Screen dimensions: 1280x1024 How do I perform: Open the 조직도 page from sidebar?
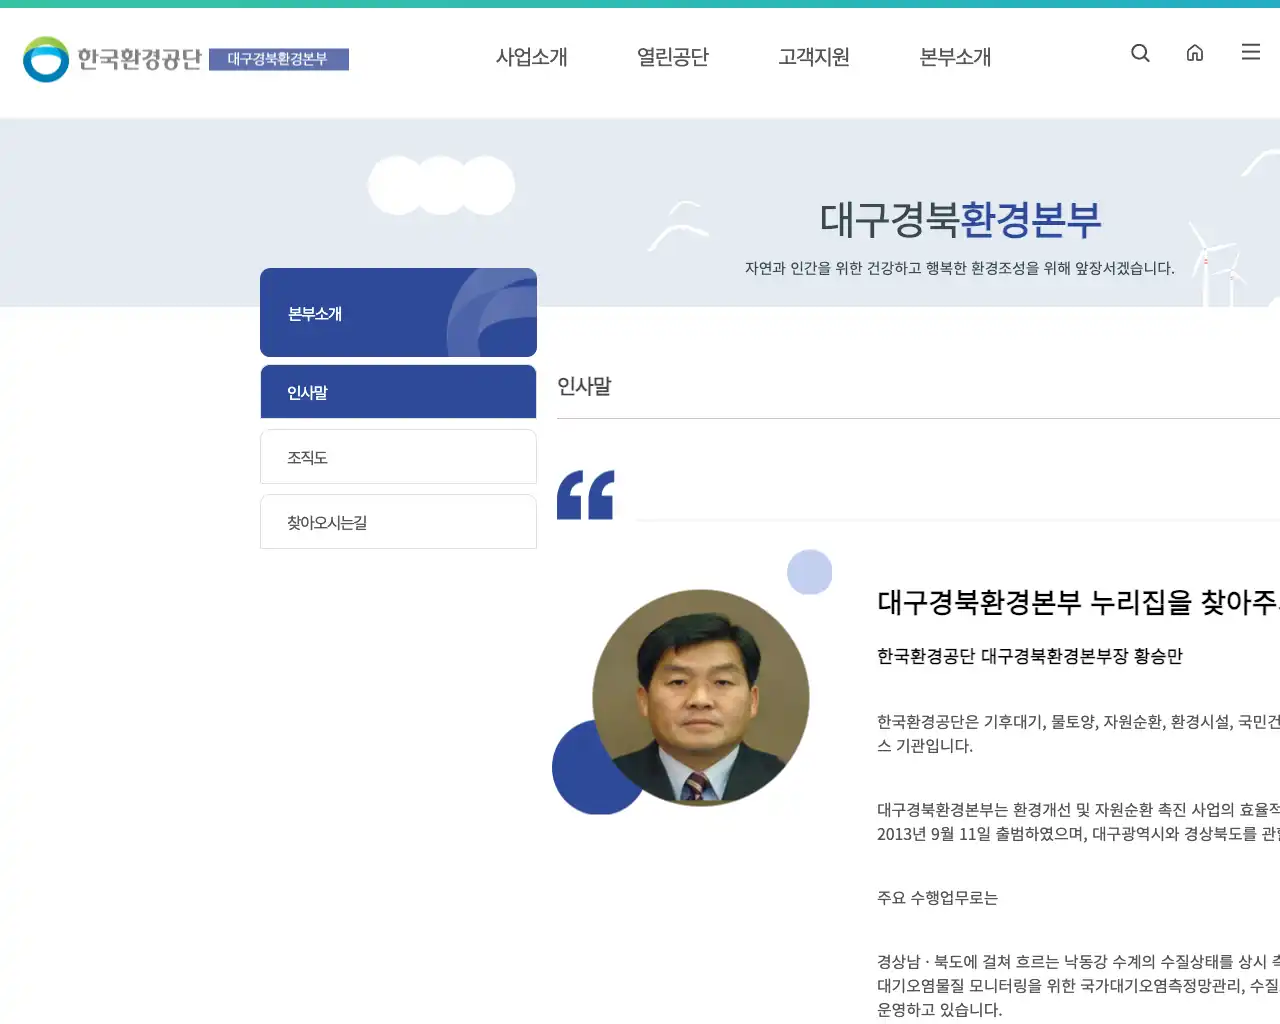click(x=398, y=456)
